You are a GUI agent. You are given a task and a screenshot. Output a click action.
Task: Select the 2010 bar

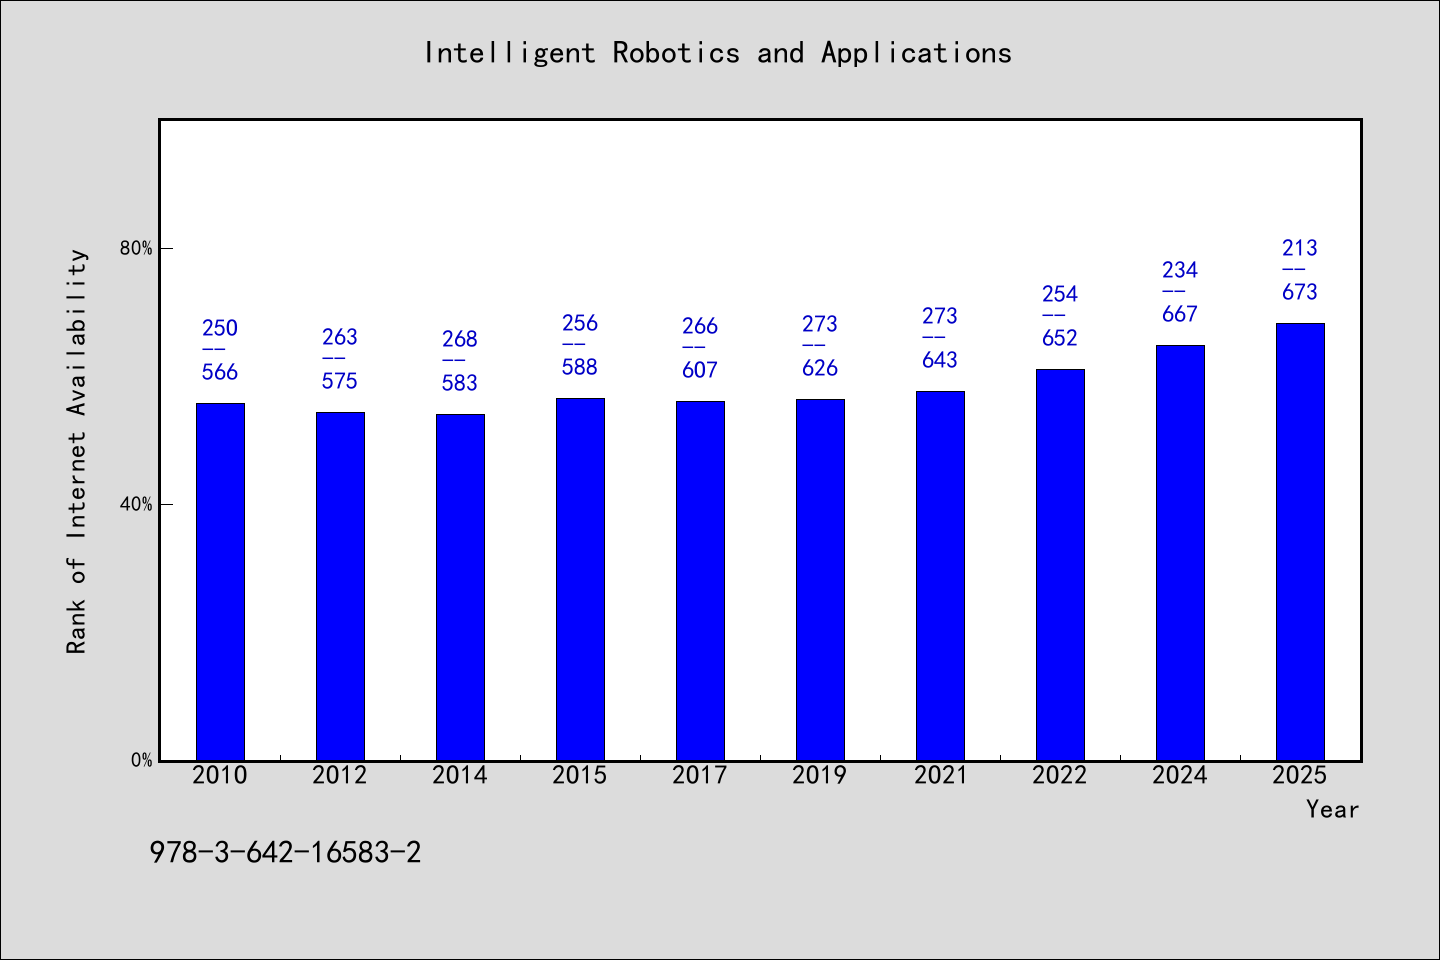[x=220, y=581]
